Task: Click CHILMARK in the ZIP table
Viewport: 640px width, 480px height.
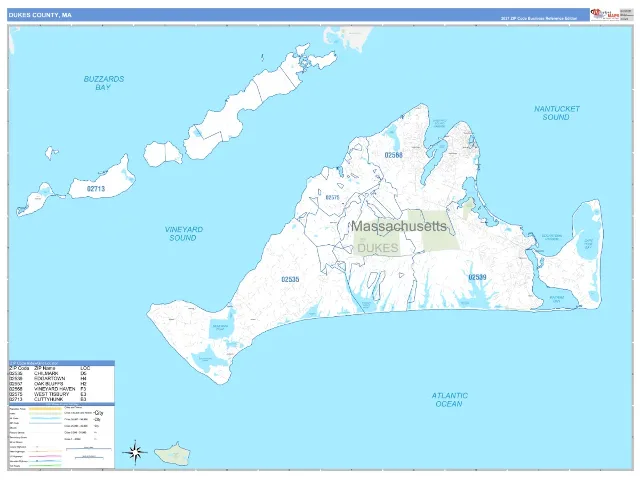Action: pos(46,373)
